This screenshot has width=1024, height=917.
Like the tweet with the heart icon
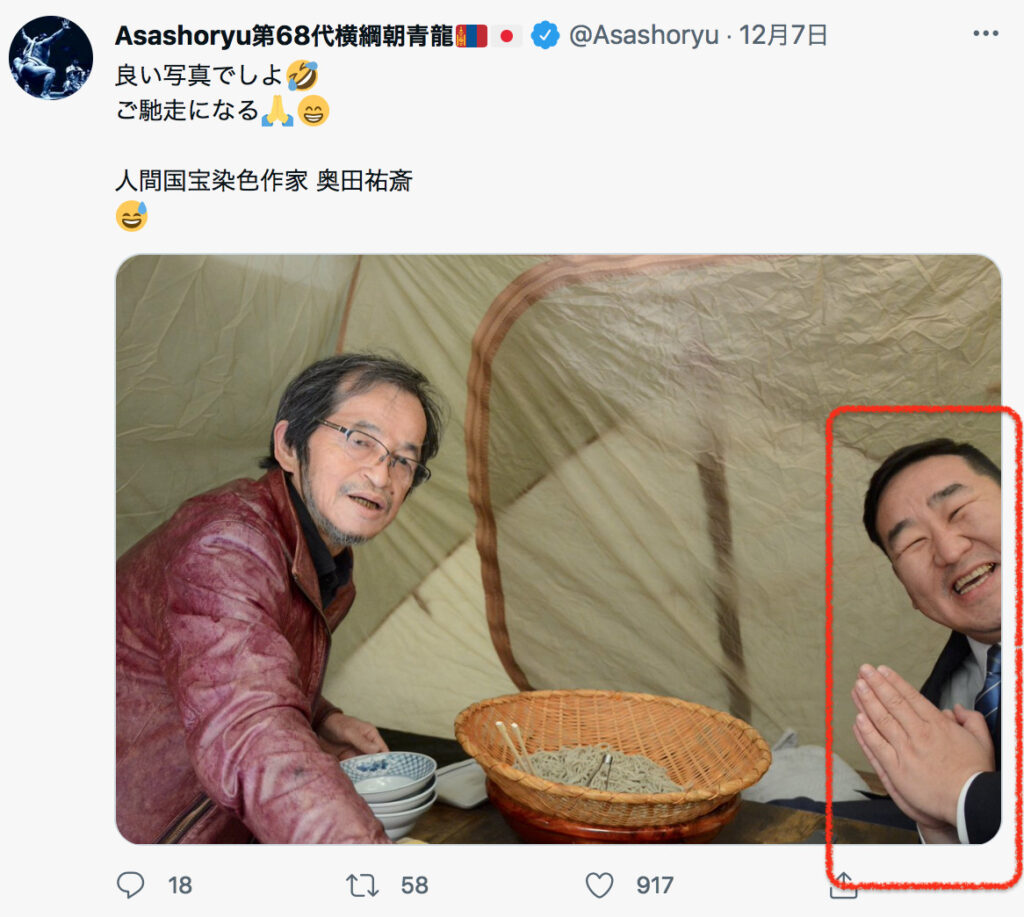pyautogui.click(x=599, y=886)
